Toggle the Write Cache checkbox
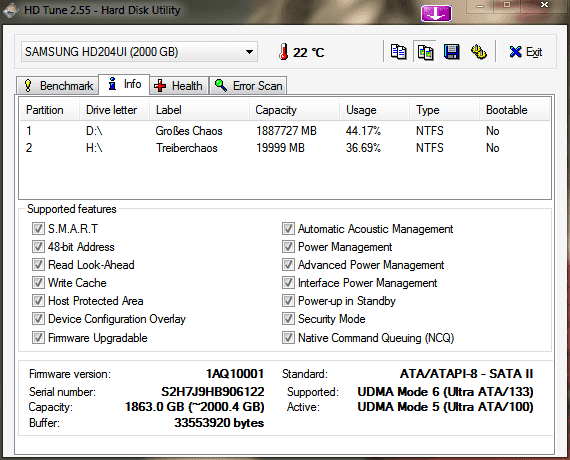 38,283
